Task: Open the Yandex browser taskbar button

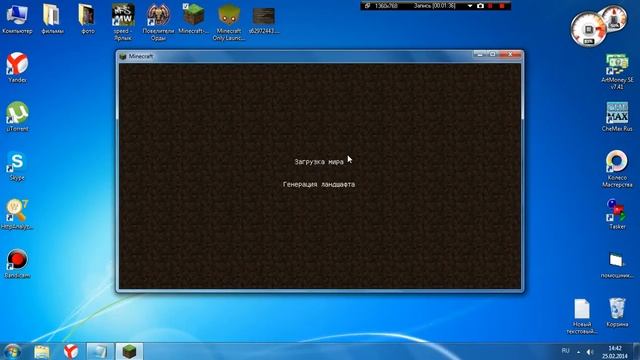Action: [71, 351]
